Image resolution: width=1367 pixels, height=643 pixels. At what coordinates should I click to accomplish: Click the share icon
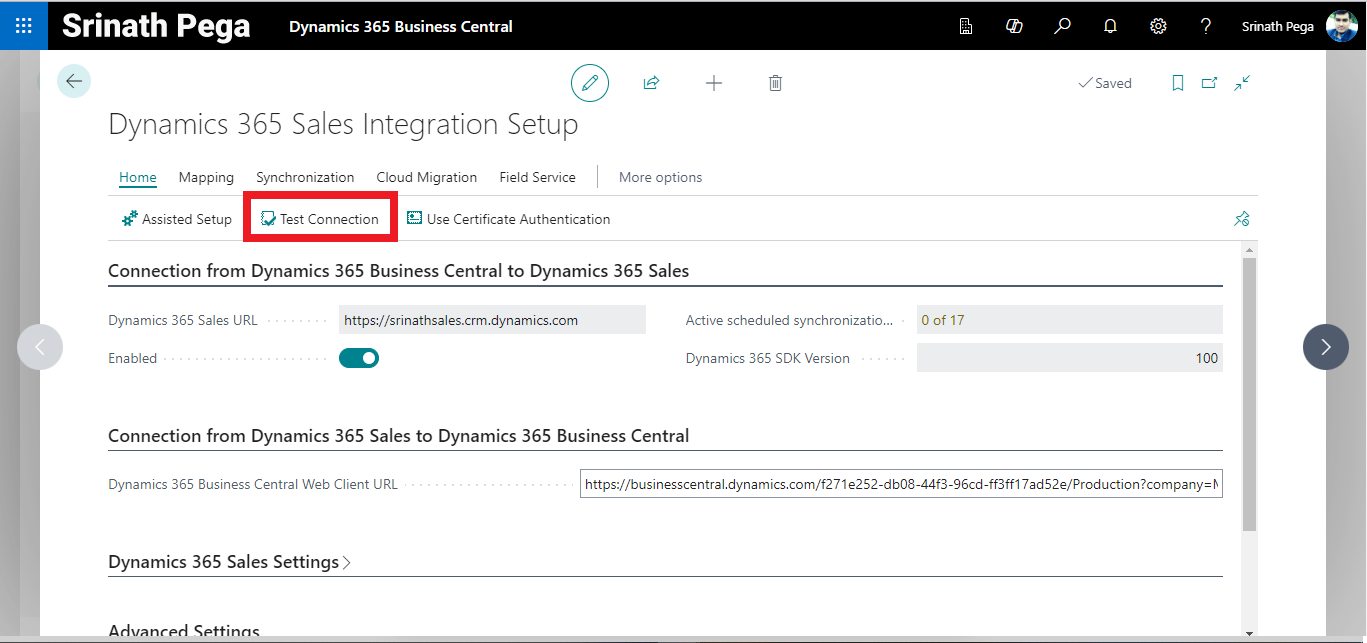651,83
